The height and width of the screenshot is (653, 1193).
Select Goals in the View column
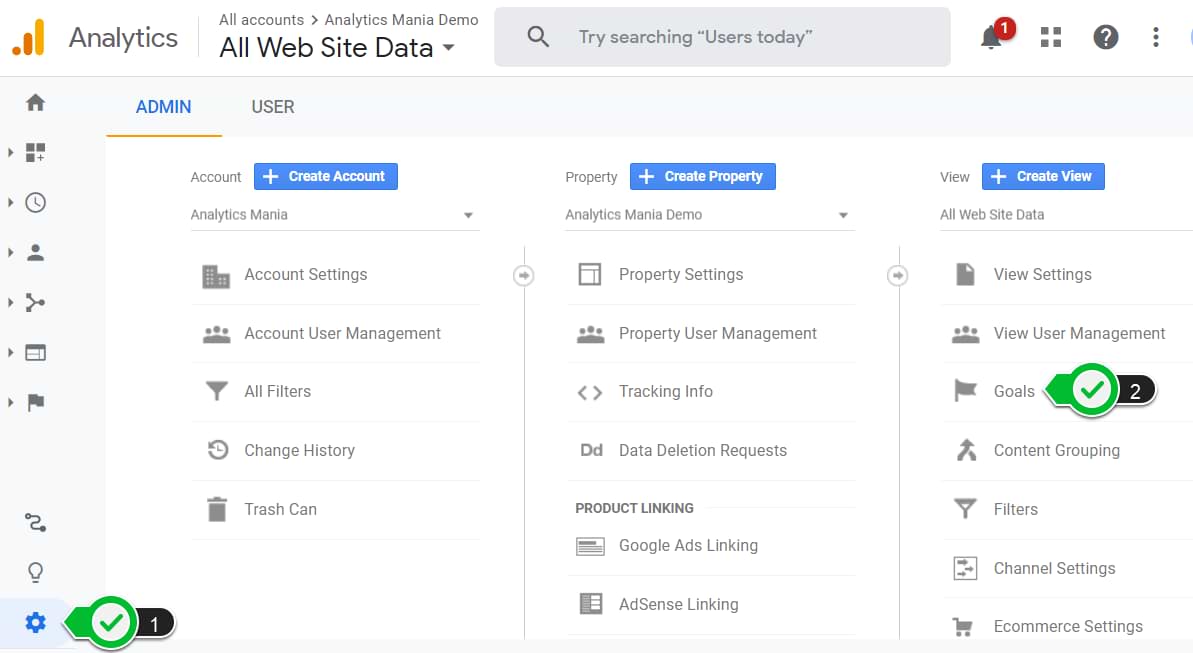point(1013,391)
